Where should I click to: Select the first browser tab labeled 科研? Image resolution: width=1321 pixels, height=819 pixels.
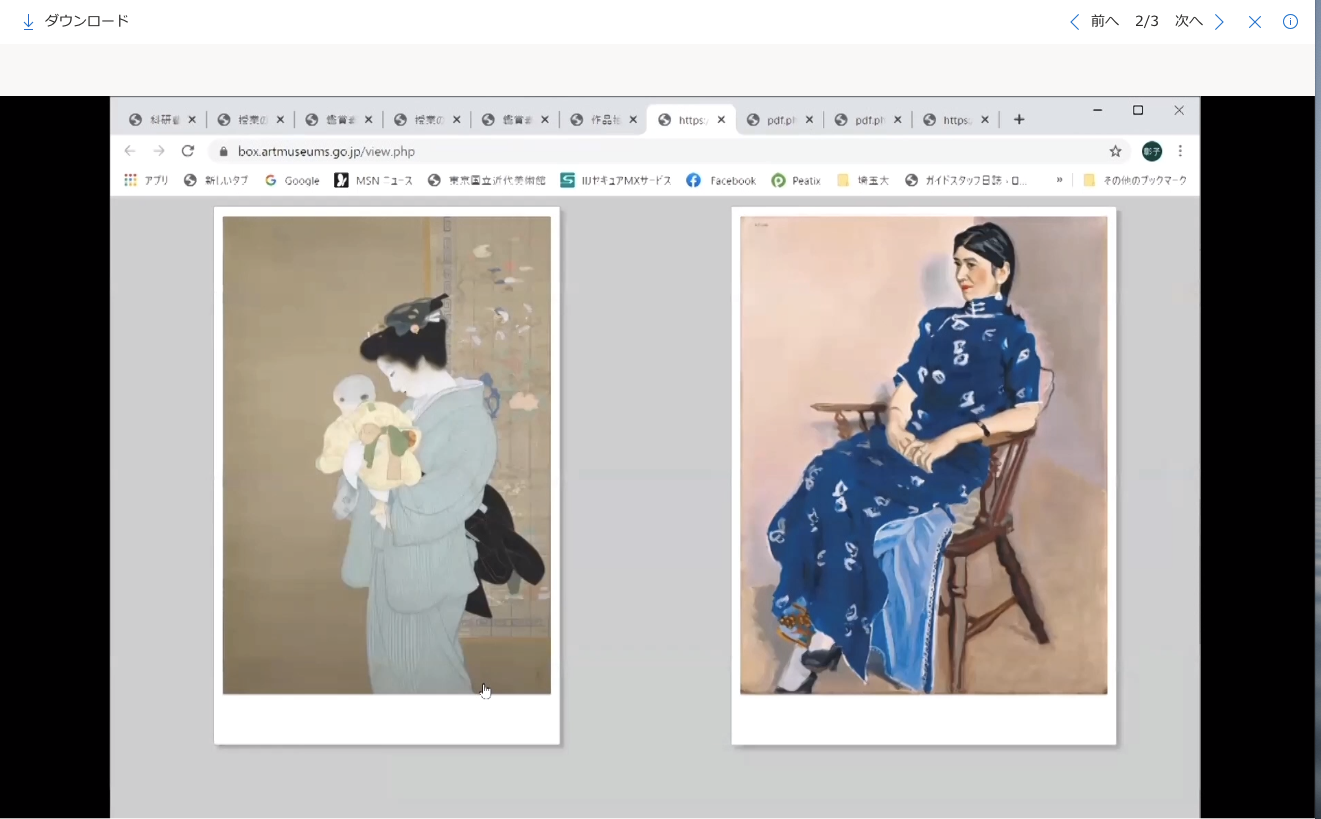[x=162, y=120]
